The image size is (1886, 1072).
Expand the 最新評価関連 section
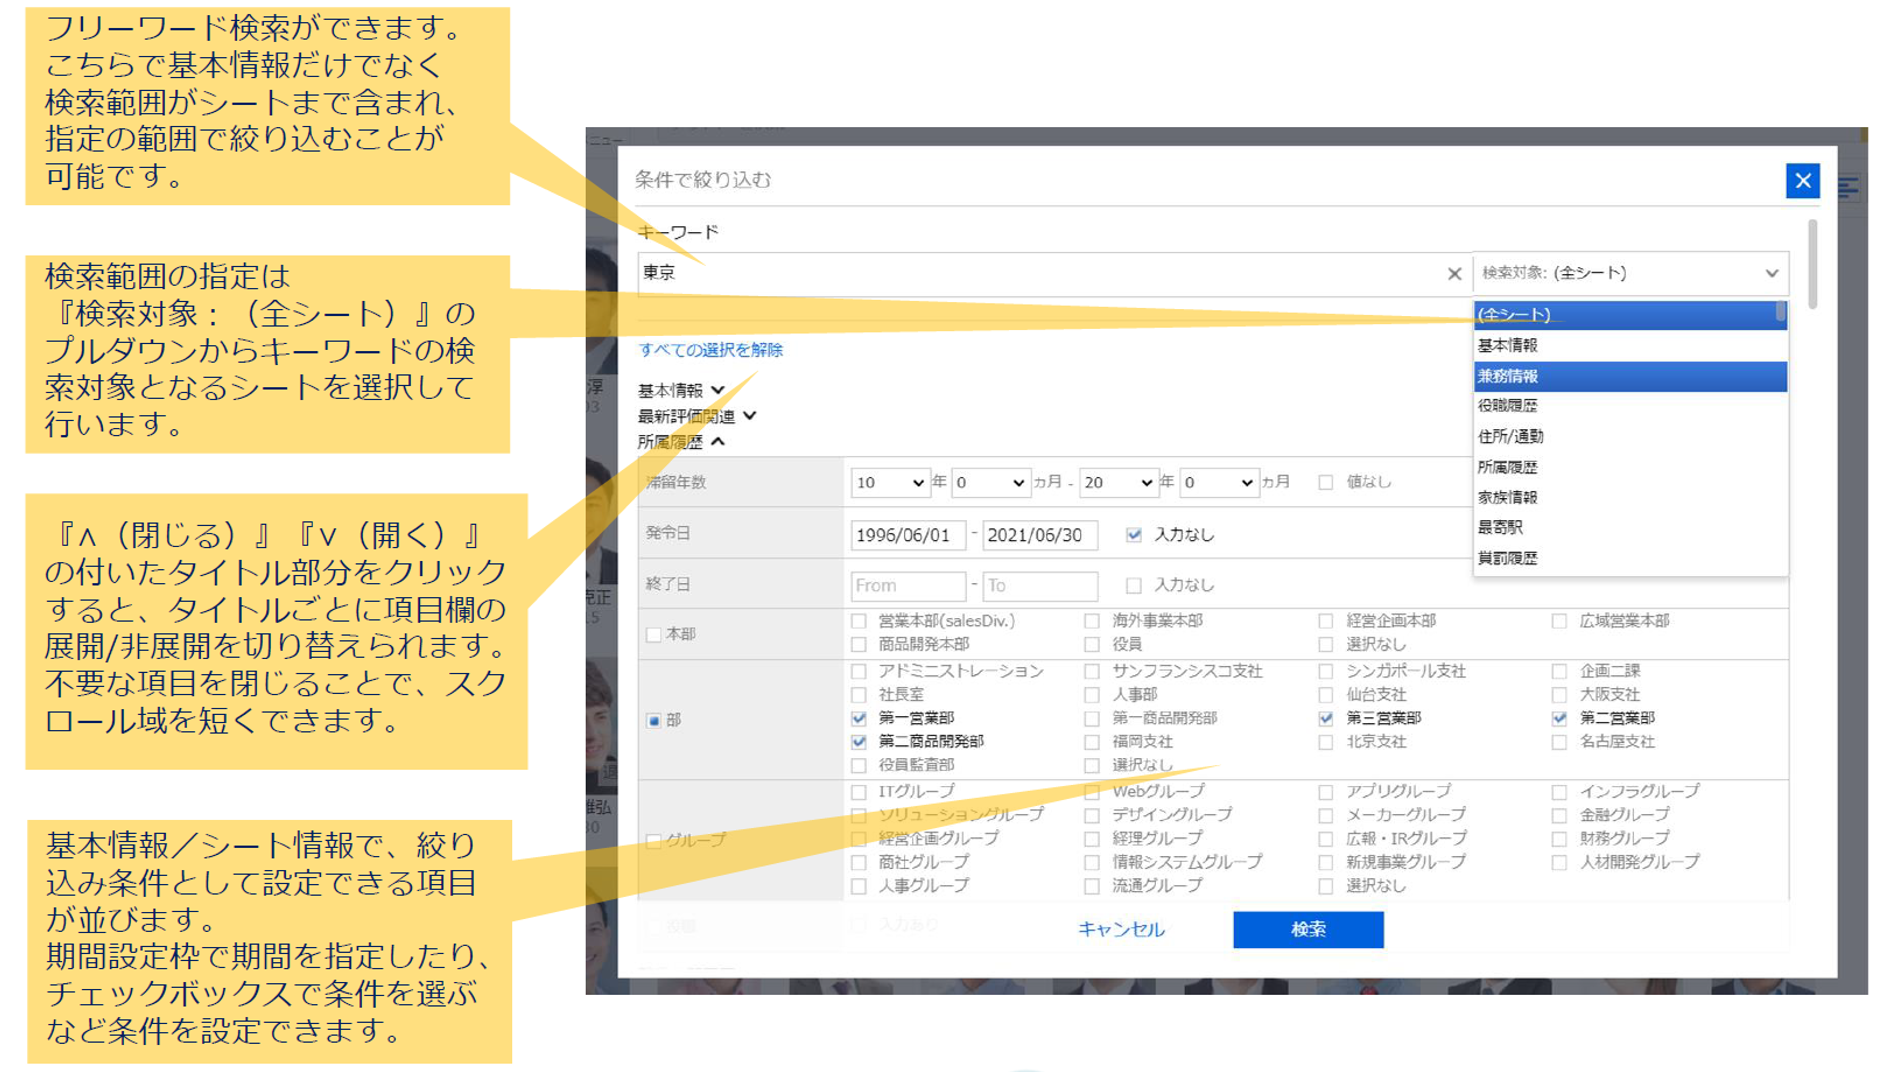[x=697, y=416]
